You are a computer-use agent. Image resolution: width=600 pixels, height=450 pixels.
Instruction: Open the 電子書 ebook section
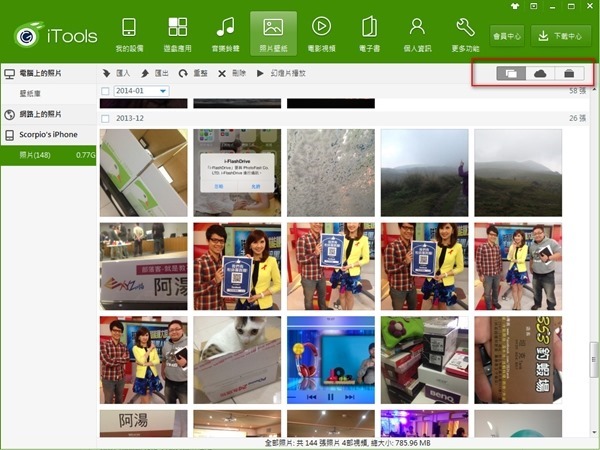(369, 33)
